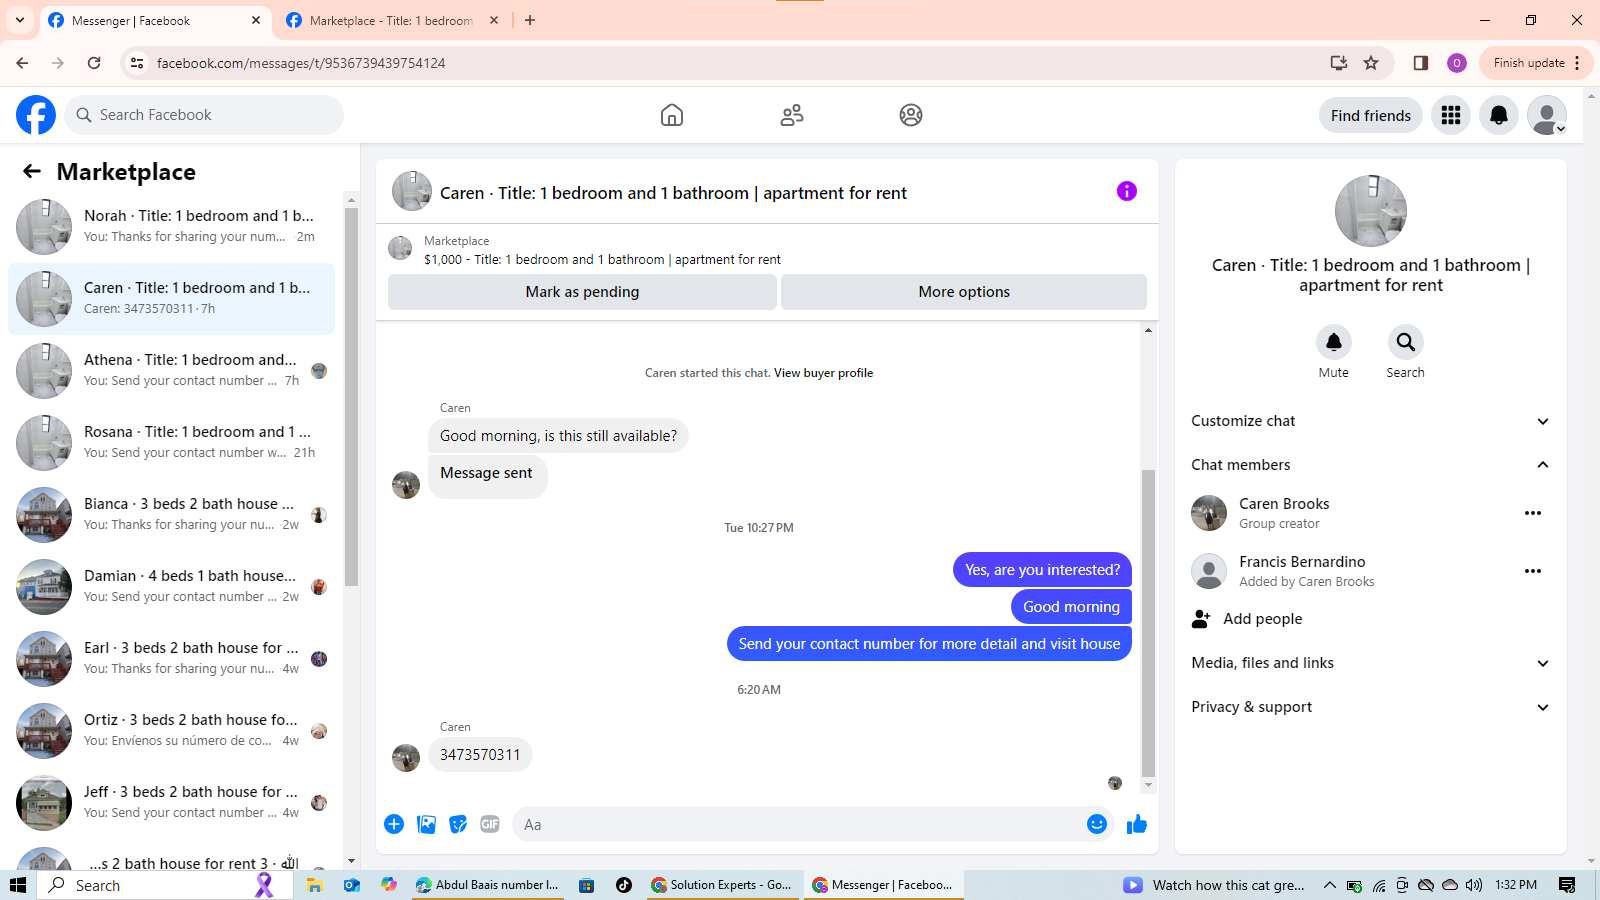Image resolution: width=1600 pixels, height=900 pixels.
Task: Switch to the Messenger | Facebook tab
Action: click(154, 20)
